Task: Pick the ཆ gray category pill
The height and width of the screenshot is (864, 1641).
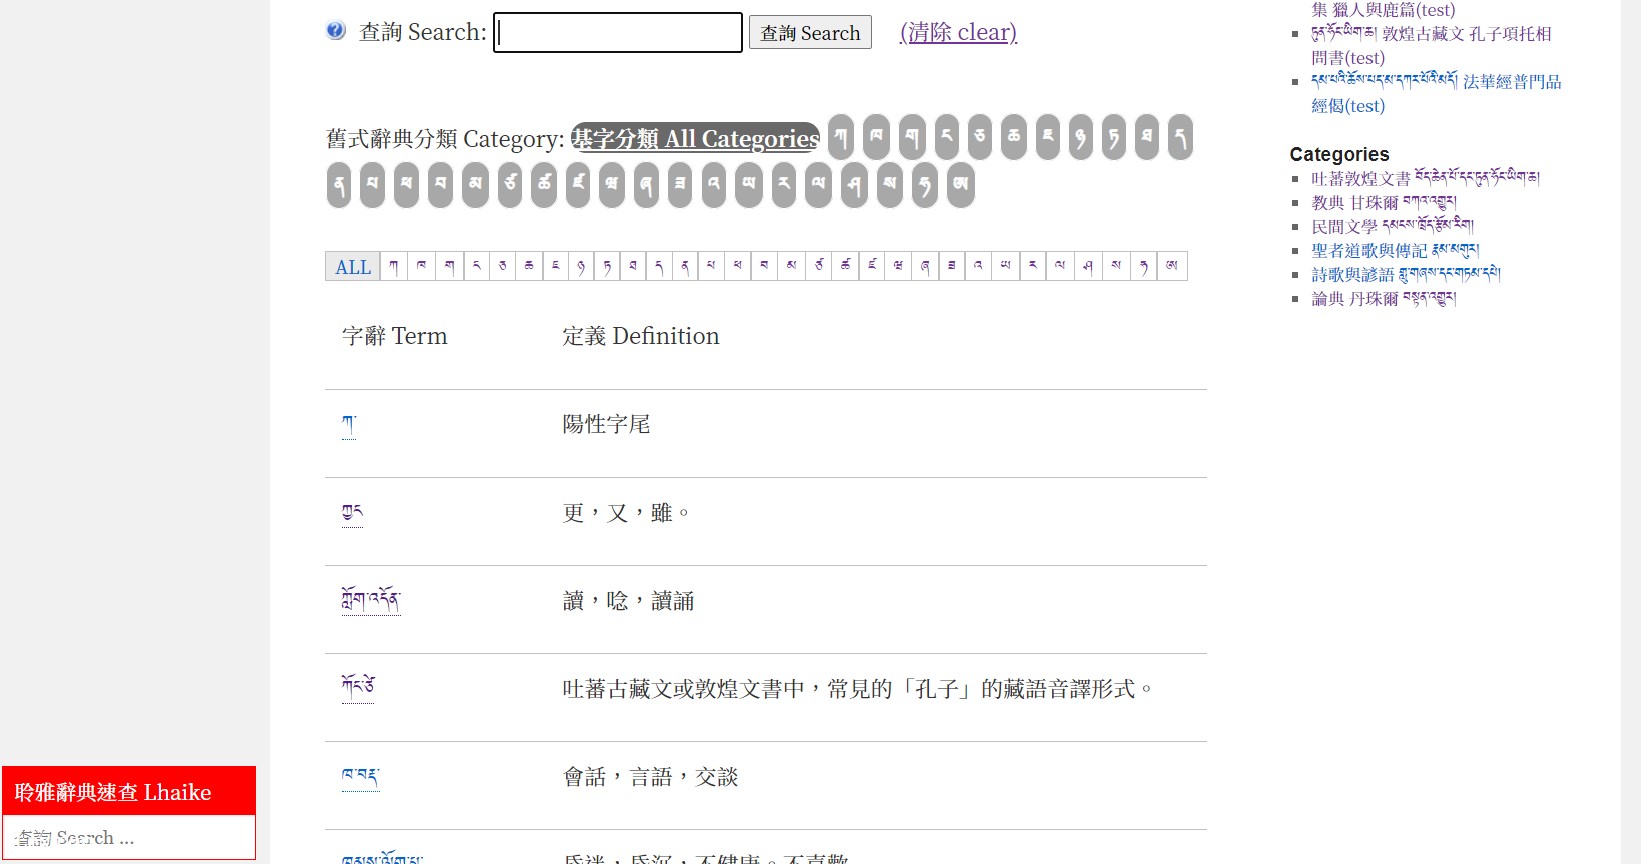Action: coord(1014,137)
